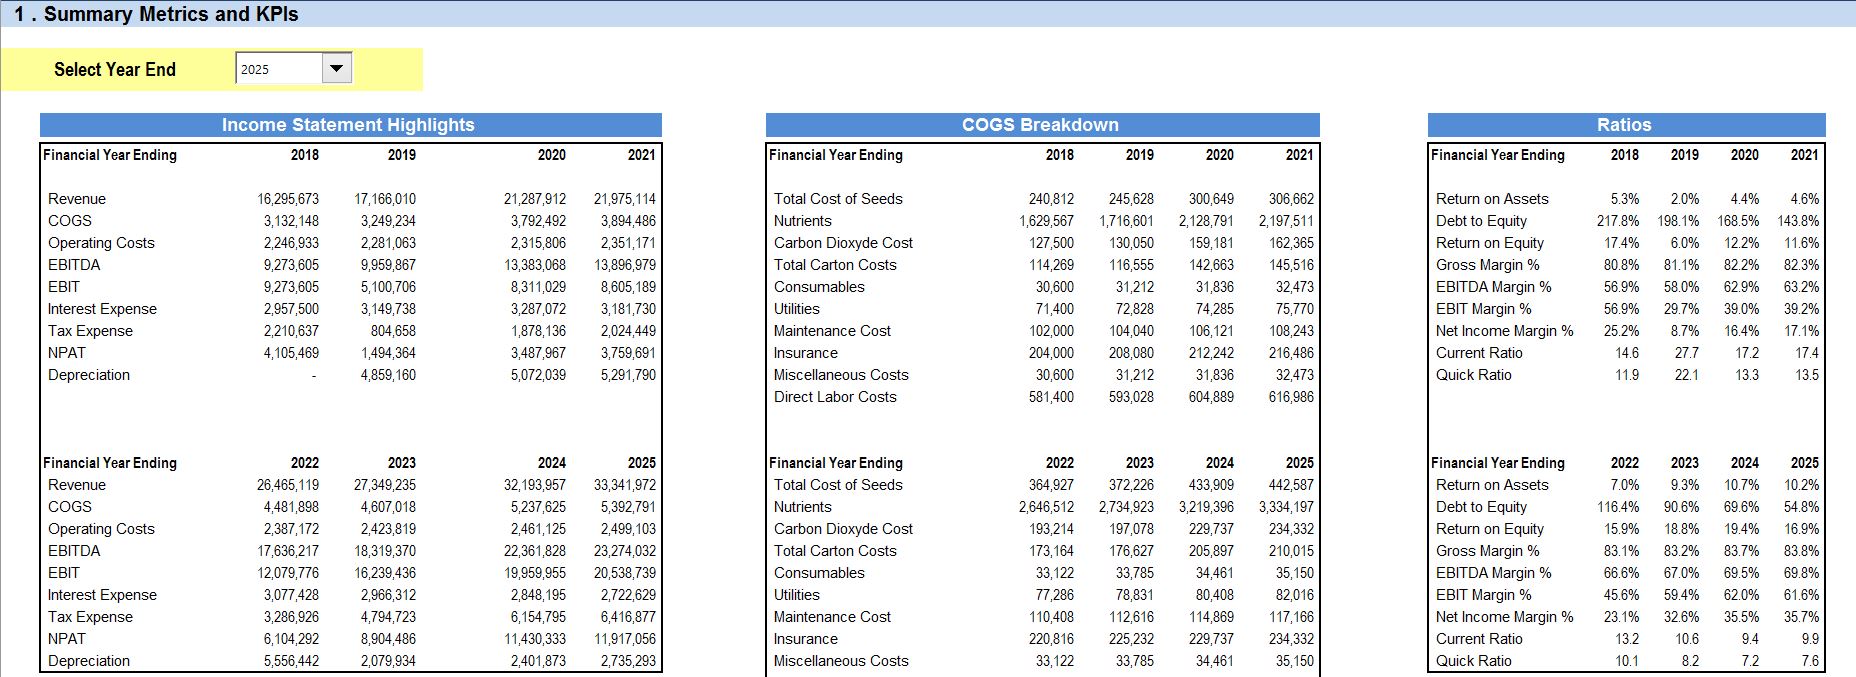Open the Select Year End dropdown arrow
Screen dimensions: 1856x677
click(x=337, y=69)
